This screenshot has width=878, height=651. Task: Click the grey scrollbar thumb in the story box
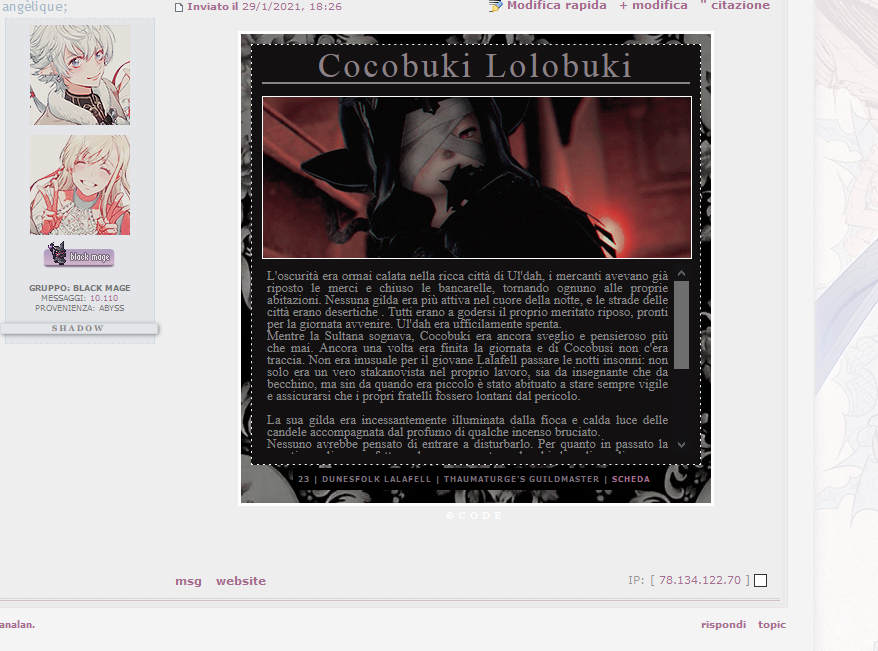681,325
